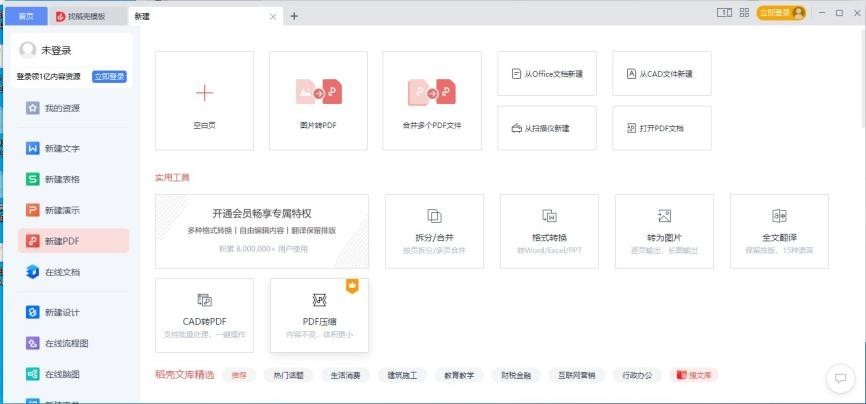
Task: Click the teal 在线脑图 icon
Action: tap(33, 374)
